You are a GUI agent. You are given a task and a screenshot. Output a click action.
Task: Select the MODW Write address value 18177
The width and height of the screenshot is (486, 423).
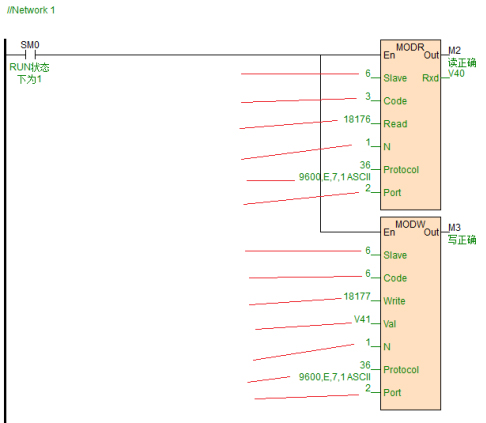pos(357,296)
